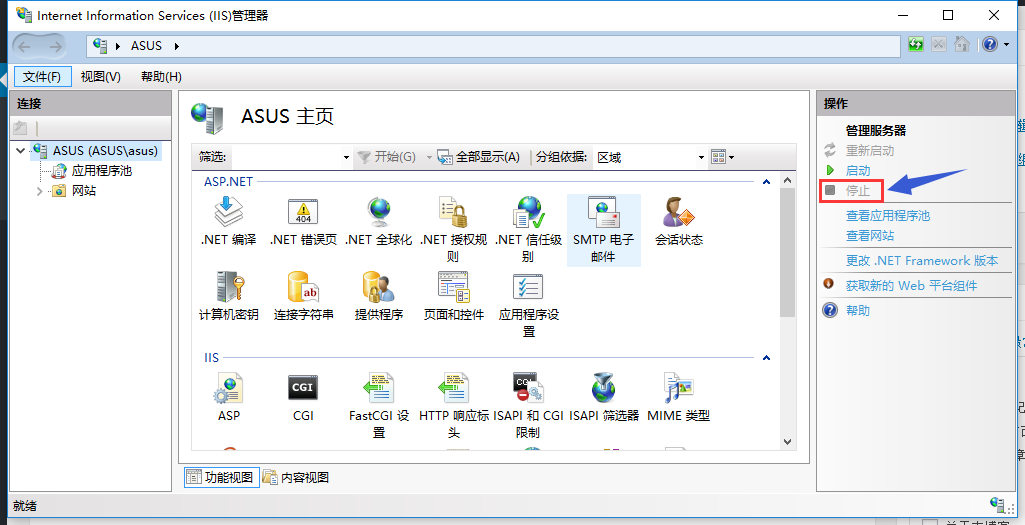Collapse the IIS group section

pyautogui.click(x=766, y=358)
